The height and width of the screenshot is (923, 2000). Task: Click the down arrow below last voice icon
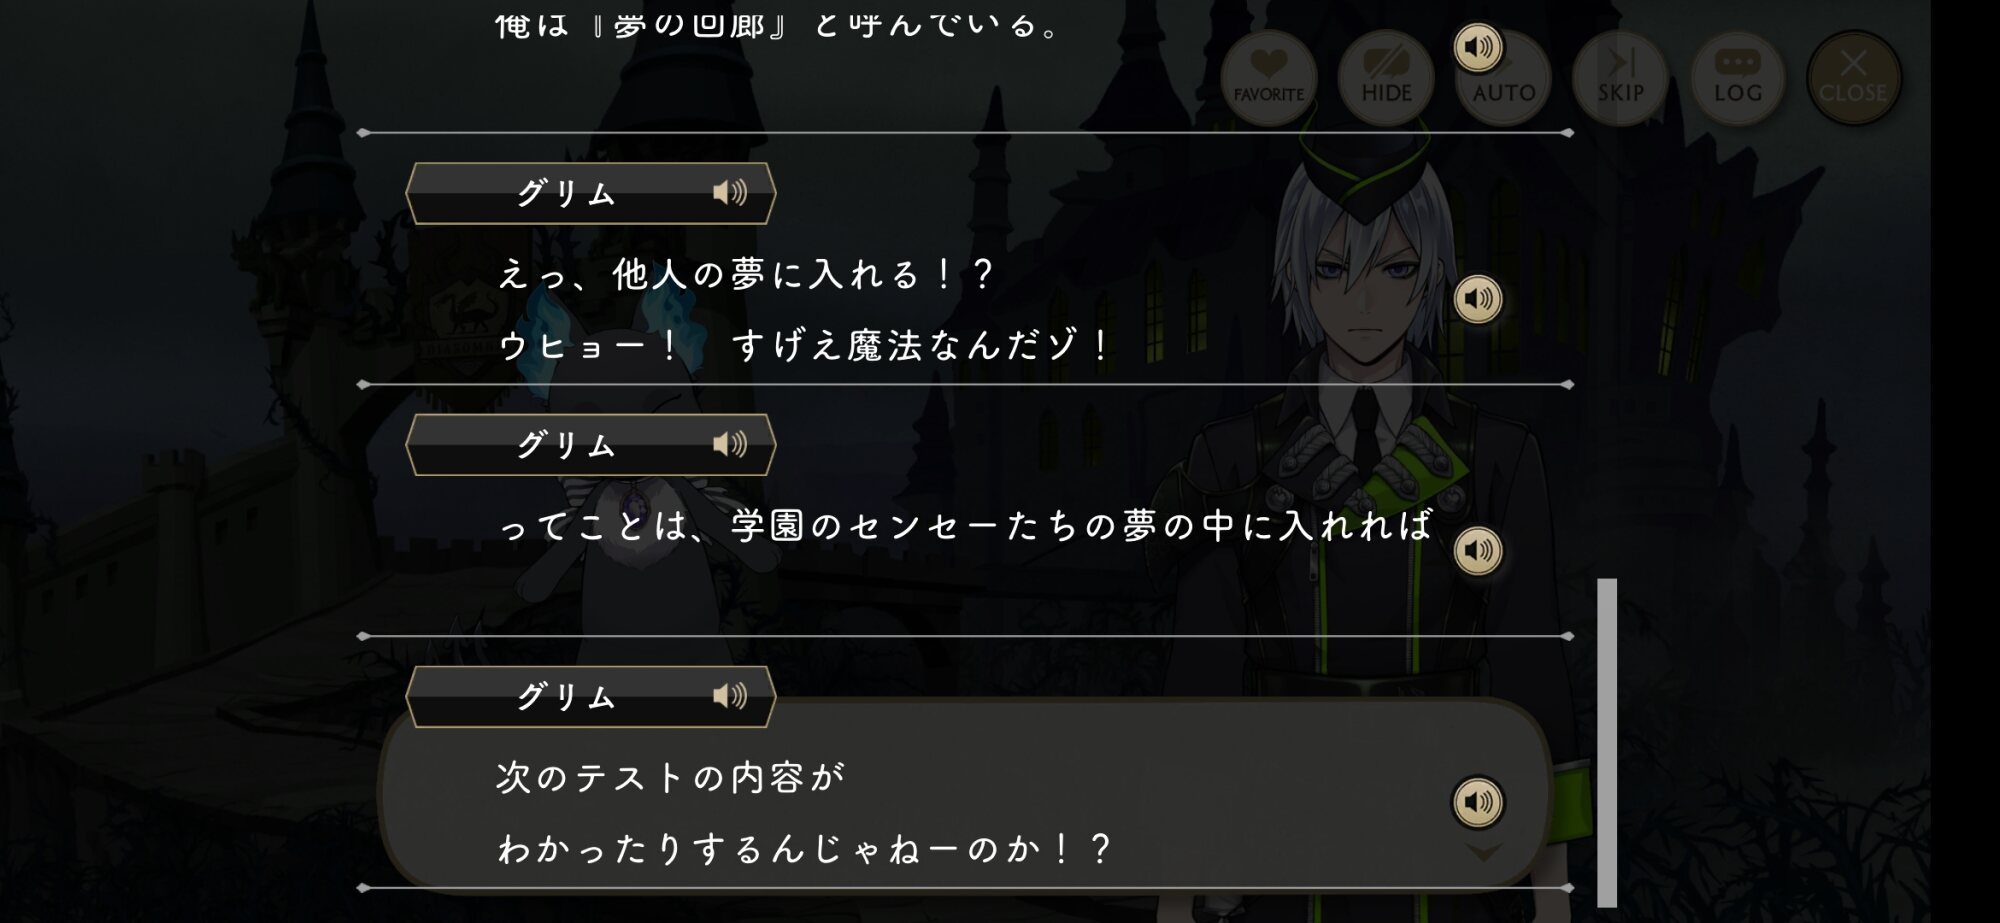coord(1484,852)
